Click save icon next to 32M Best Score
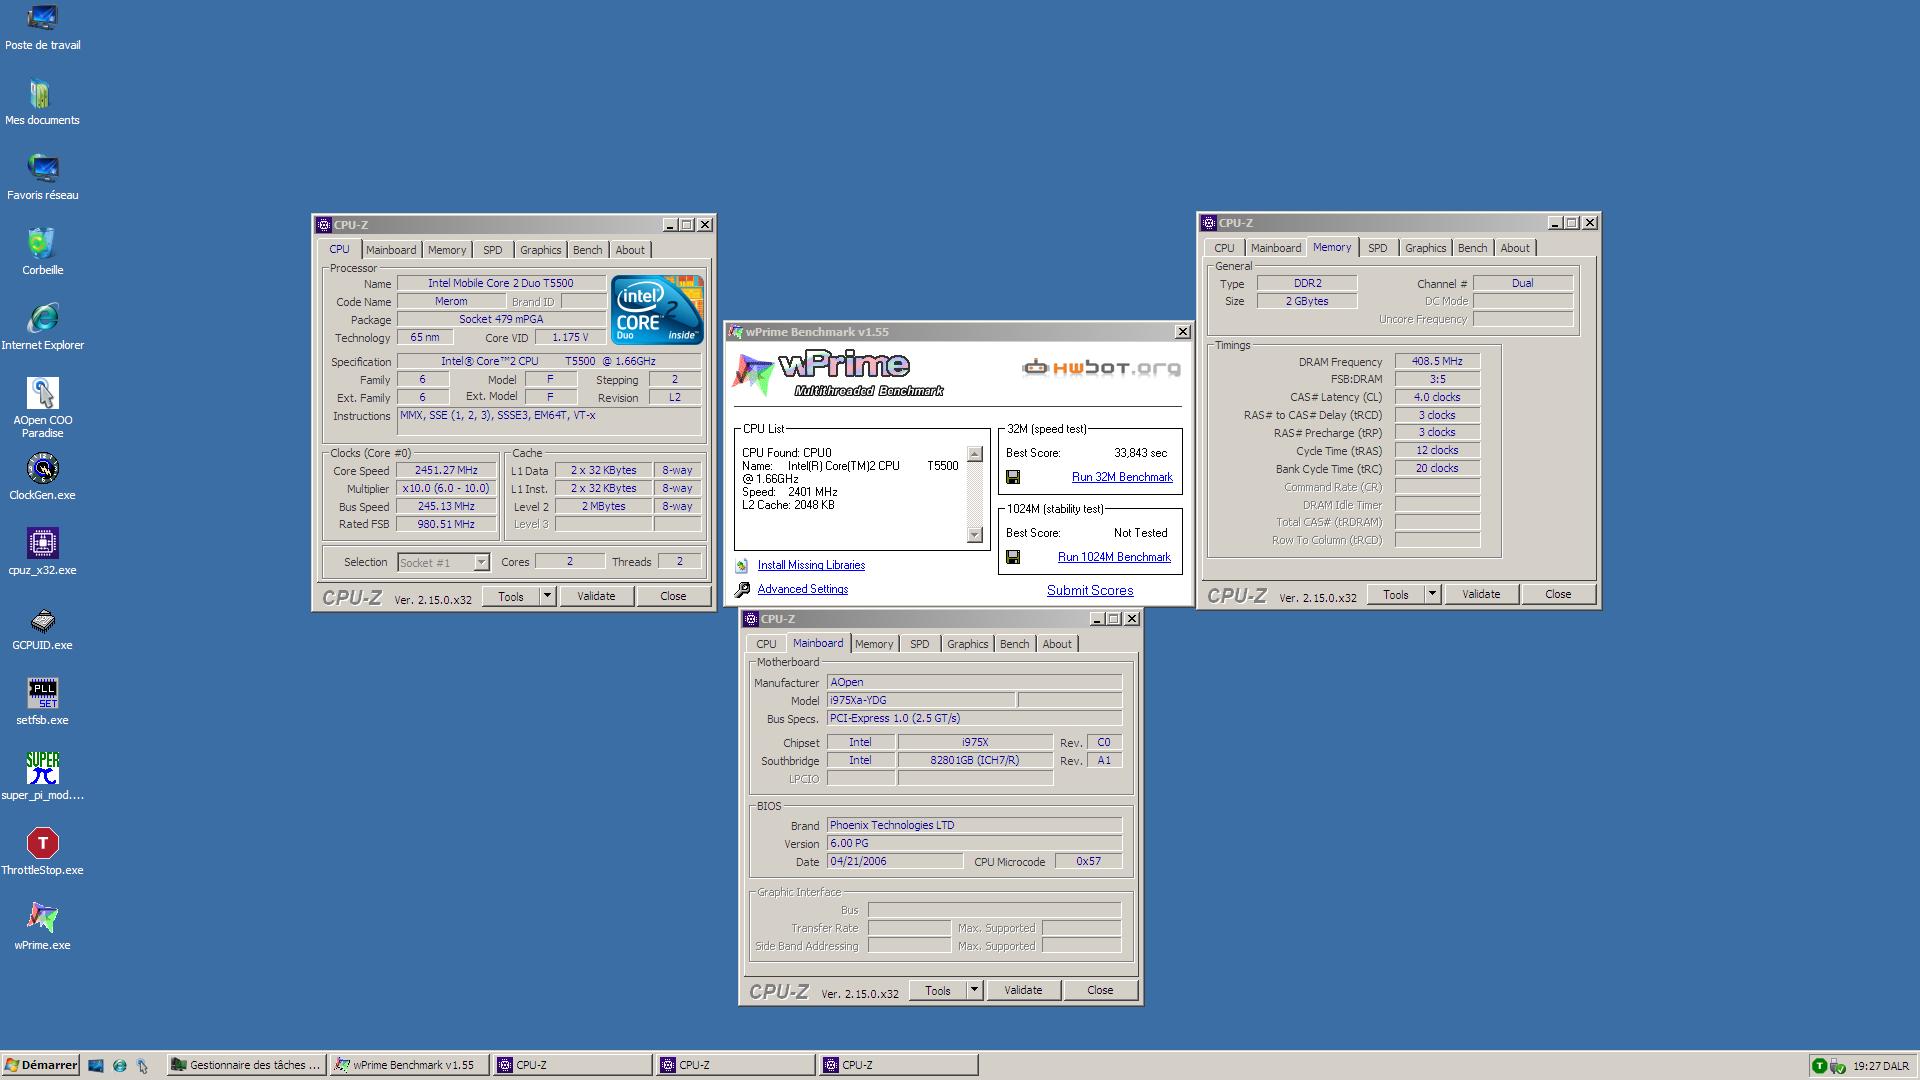1920x1080 pixels. pyautogui.click(x=1013, y=478)
